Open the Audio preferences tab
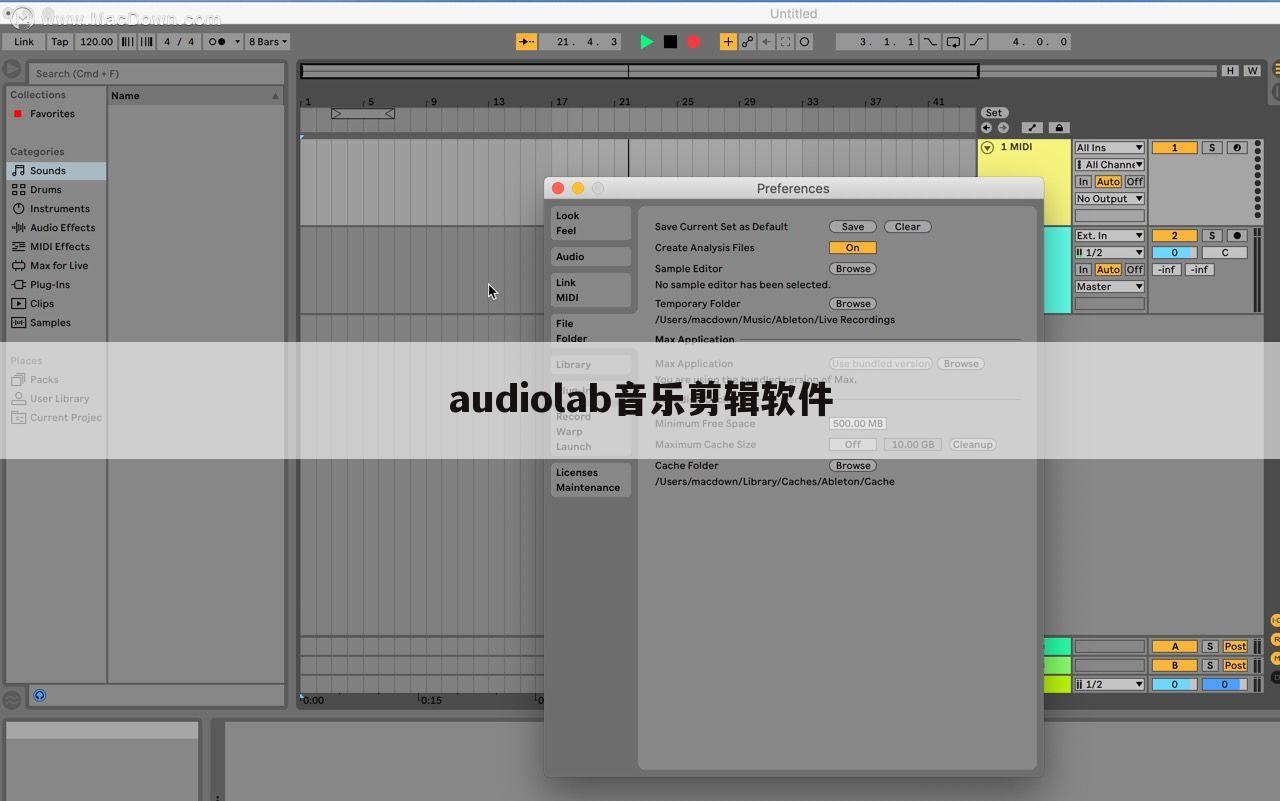This screenshot has width=1280, height=801. pos(591,257)
